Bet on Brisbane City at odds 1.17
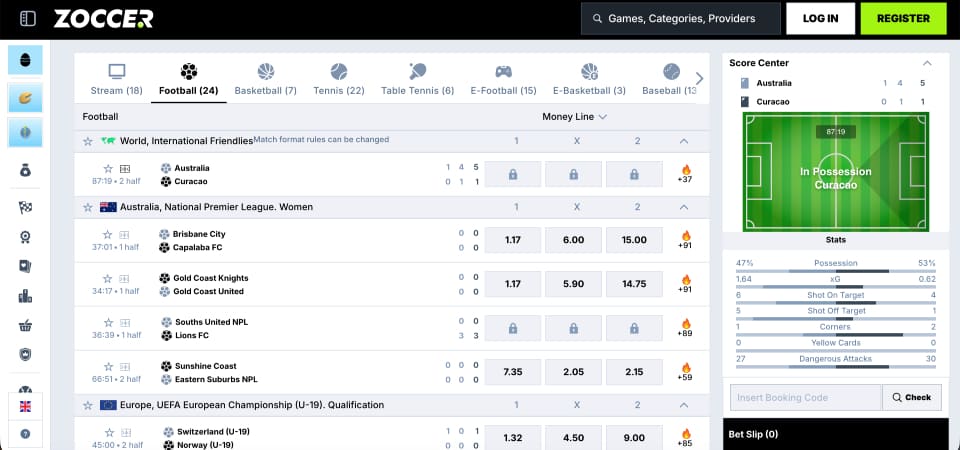The width and height of the screenshot is (960, 450). pos(513,240)
